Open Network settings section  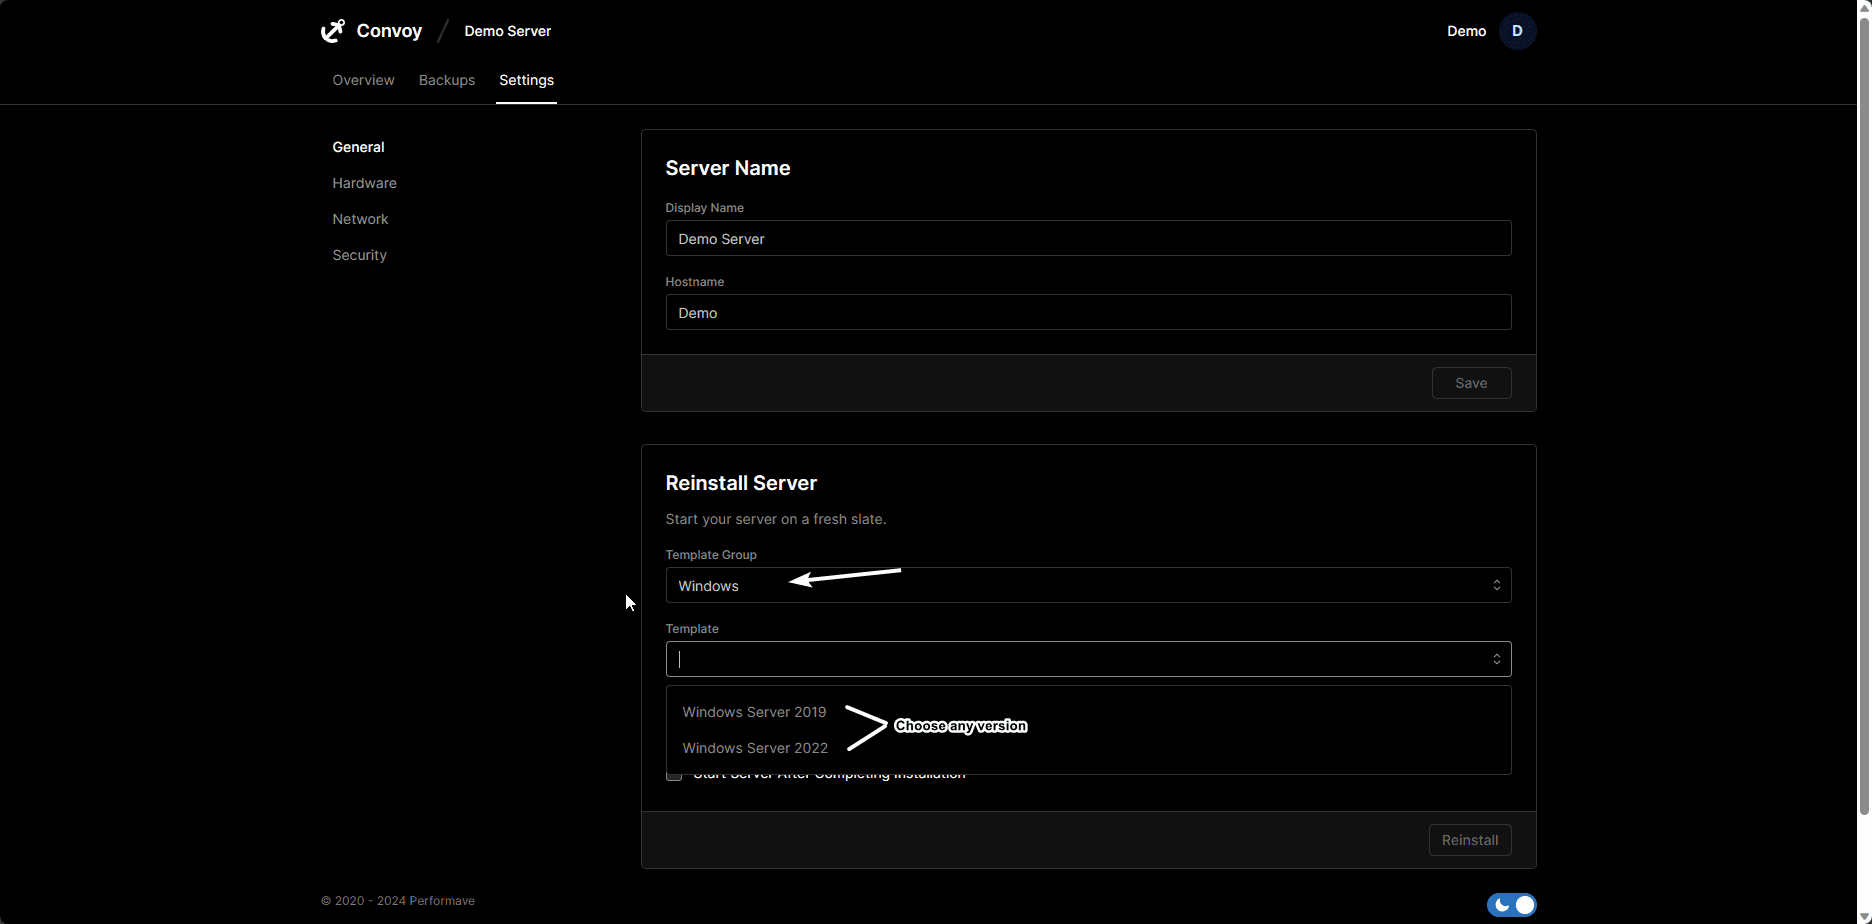tap(360, 219)
